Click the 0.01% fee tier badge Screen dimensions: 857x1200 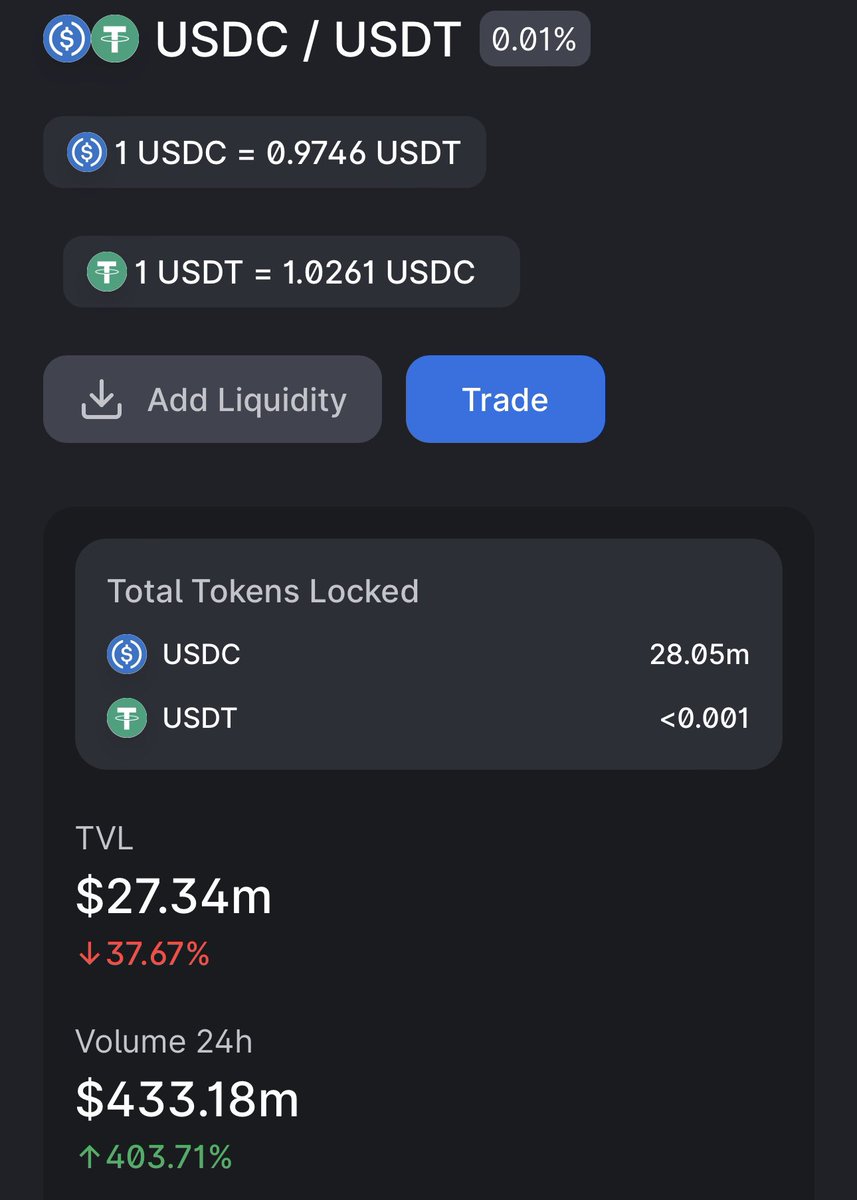coord(535,39)
